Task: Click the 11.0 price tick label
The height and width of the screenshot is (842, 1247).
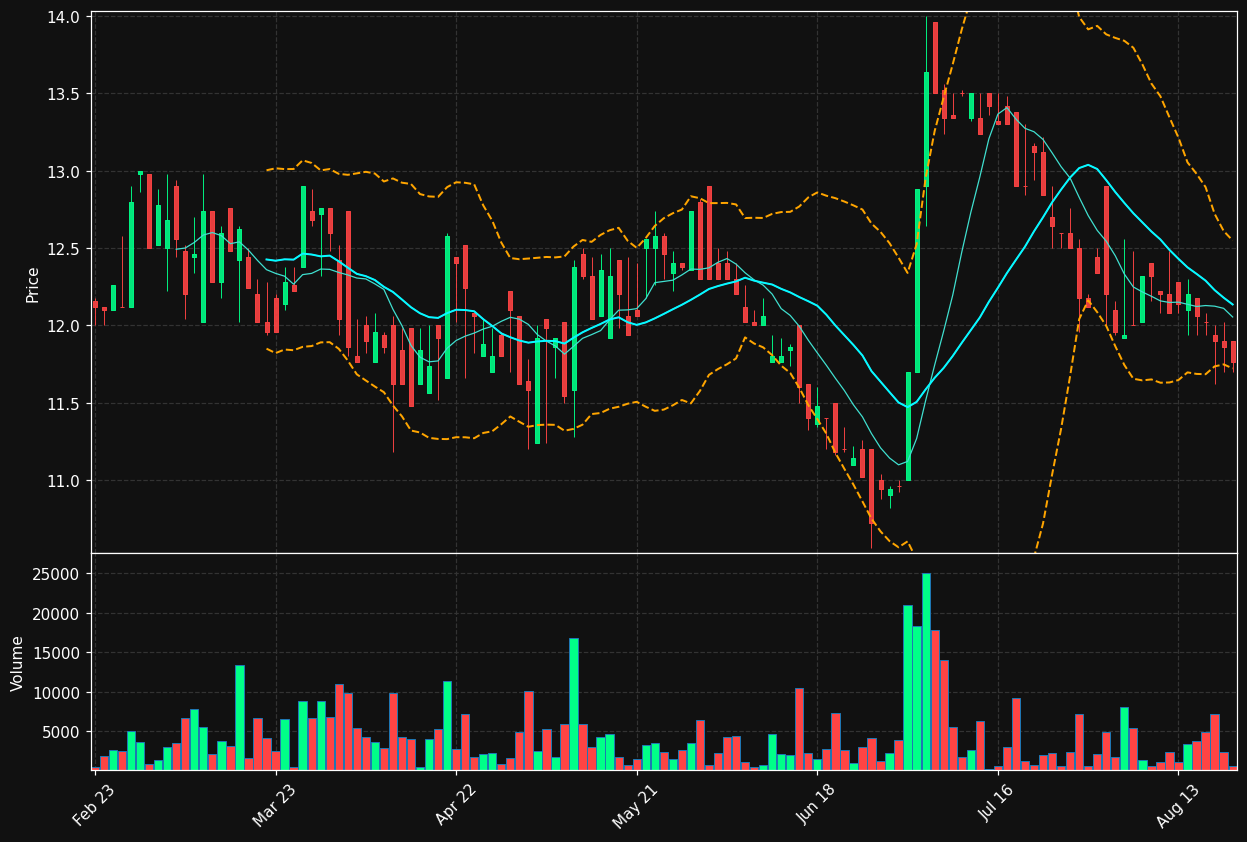Action: (x=66, y=481)
